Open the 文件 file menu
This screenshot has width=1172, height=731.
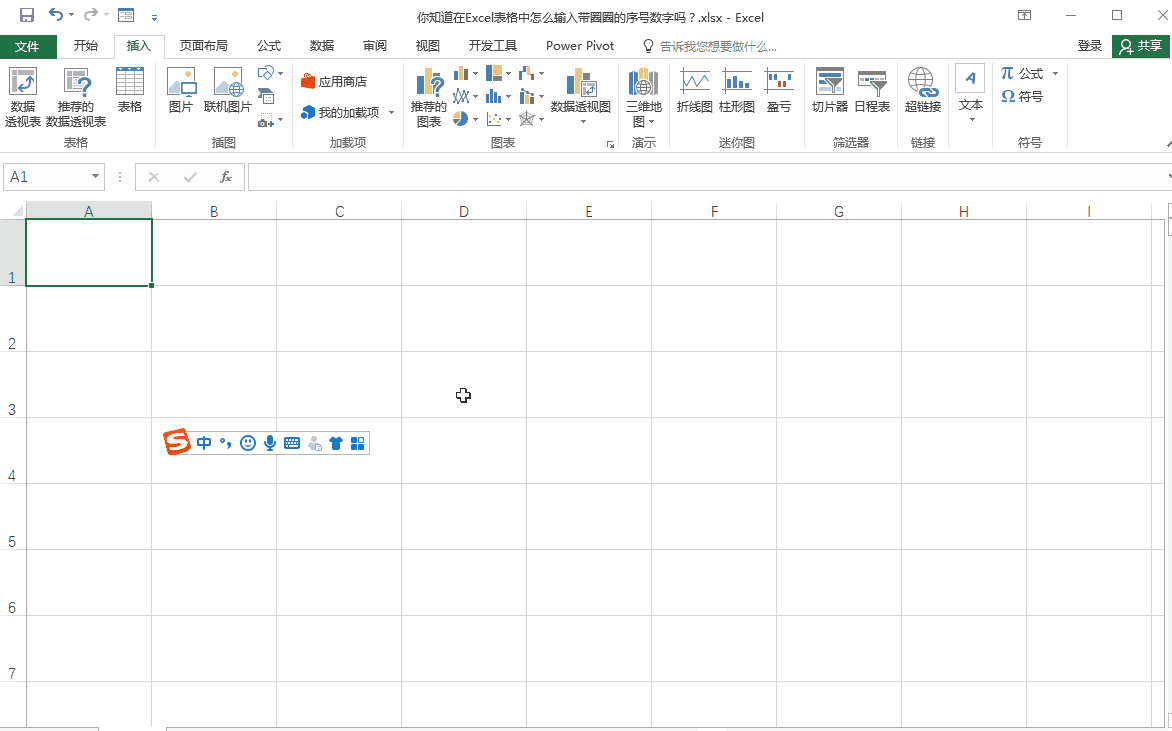(x=28, y=46)
